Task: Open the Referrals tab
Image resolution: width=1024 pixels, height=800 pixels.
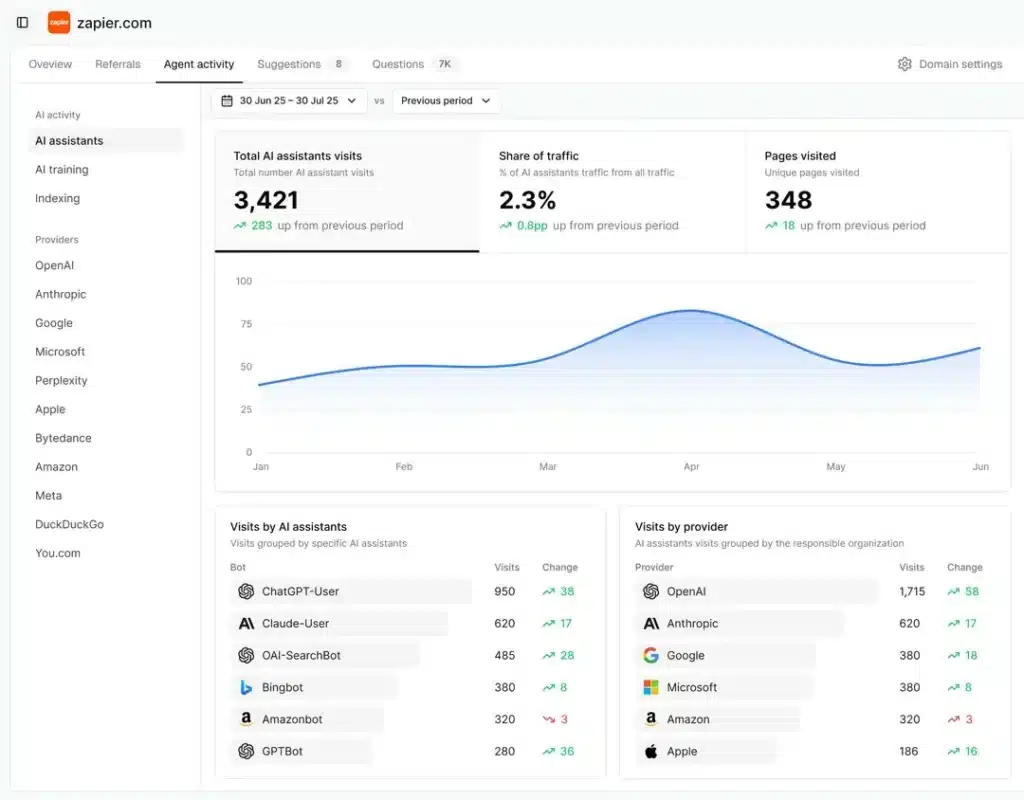Action: [117, 63]
